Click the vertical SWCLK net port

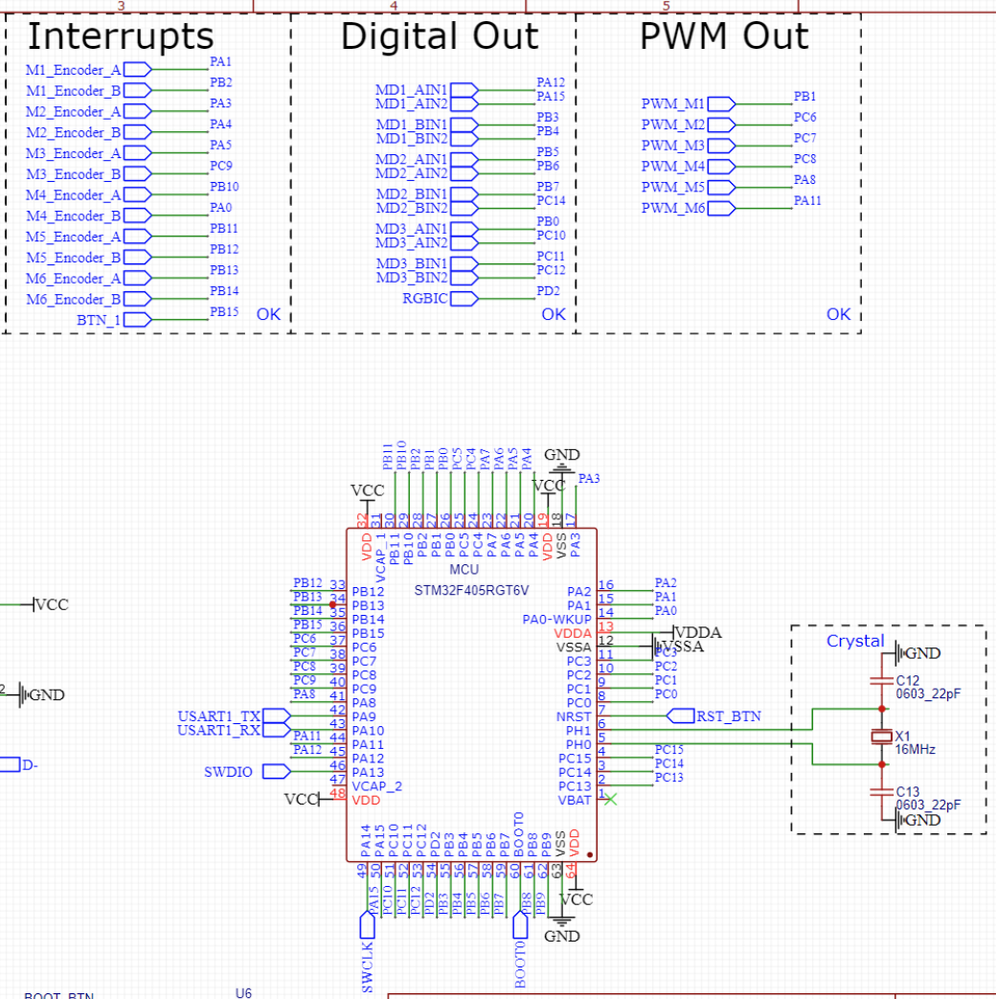point(367,925)
